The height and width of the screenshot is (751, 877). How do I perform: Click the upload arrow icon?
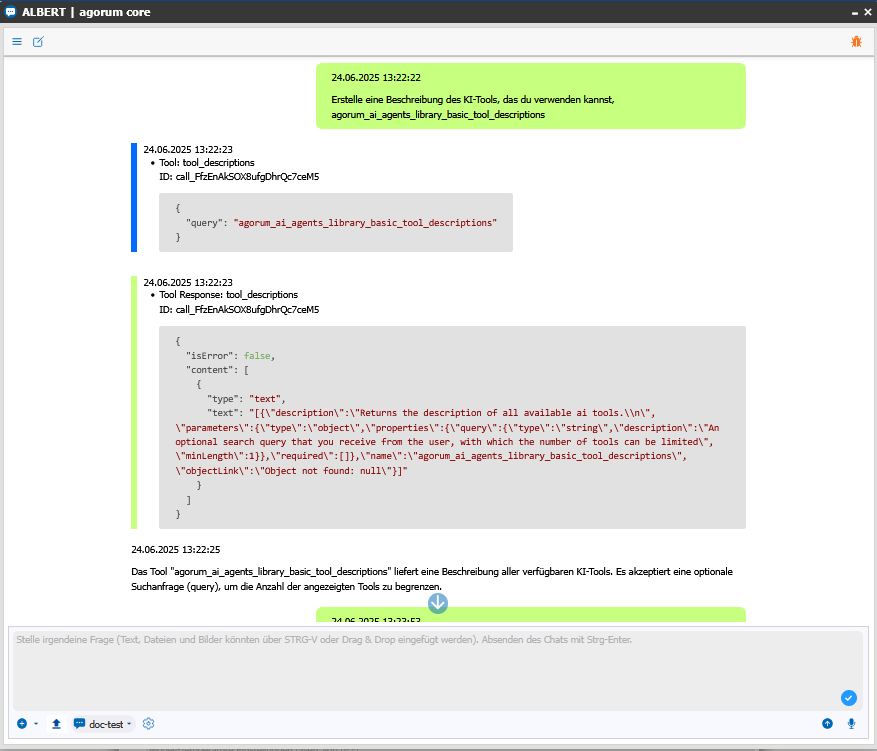click(56, 724)
